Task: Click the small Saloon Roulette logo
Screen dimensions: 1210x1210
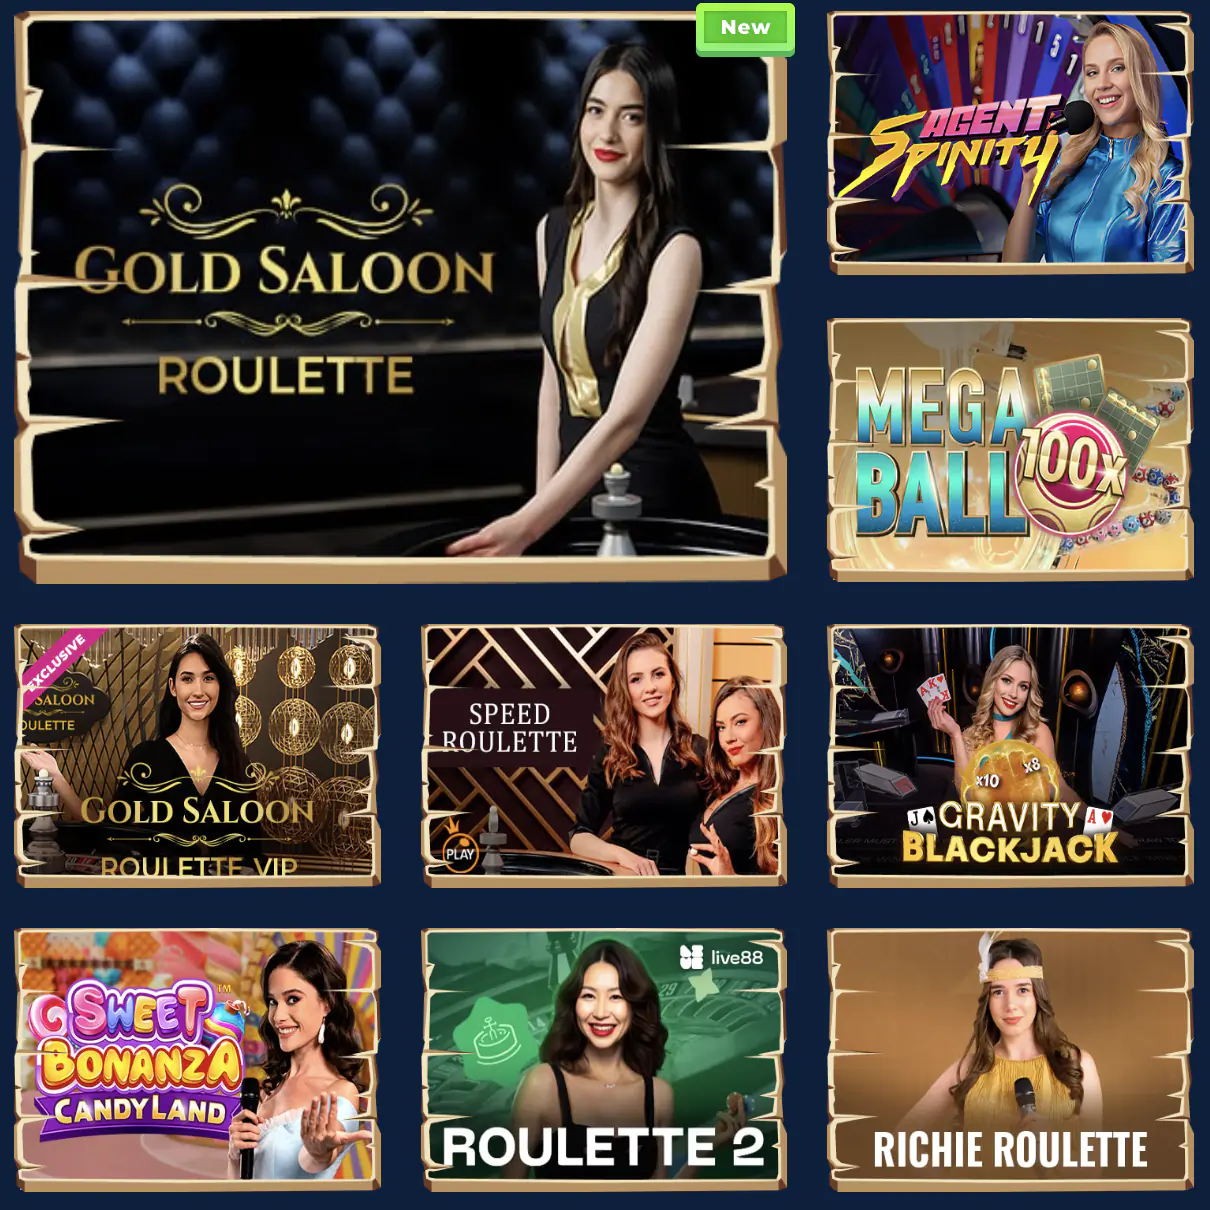Action: (55, 704)
